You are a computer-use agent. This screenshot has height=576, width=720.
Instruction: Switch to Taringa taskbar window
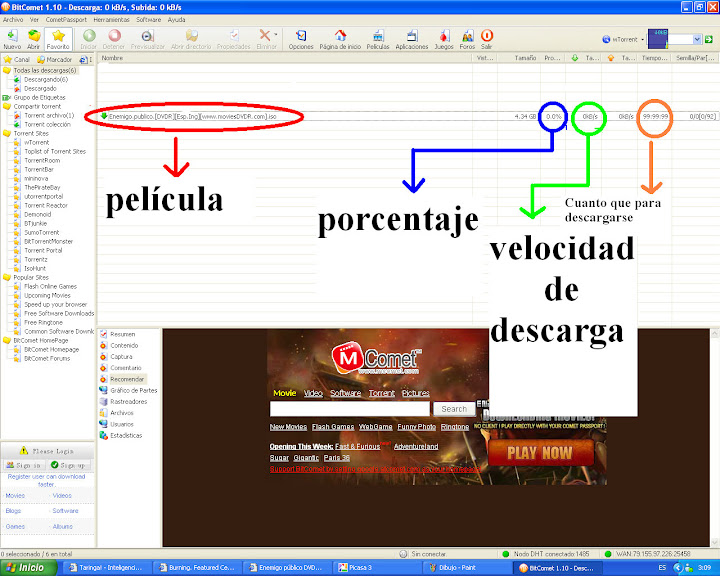107,568
